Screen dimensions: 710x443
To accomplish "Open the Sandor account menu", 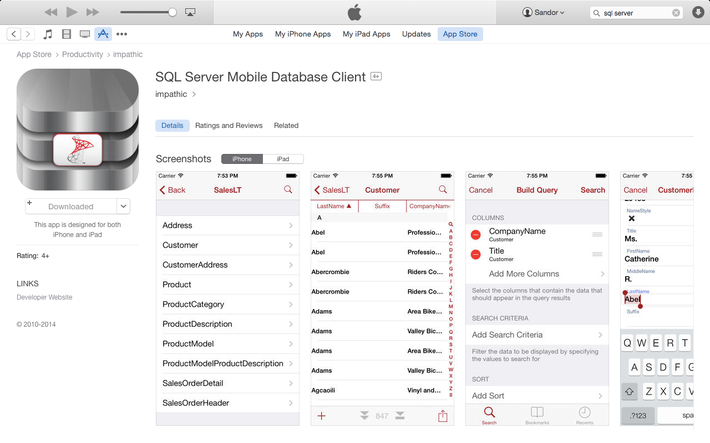I will 543,12.
